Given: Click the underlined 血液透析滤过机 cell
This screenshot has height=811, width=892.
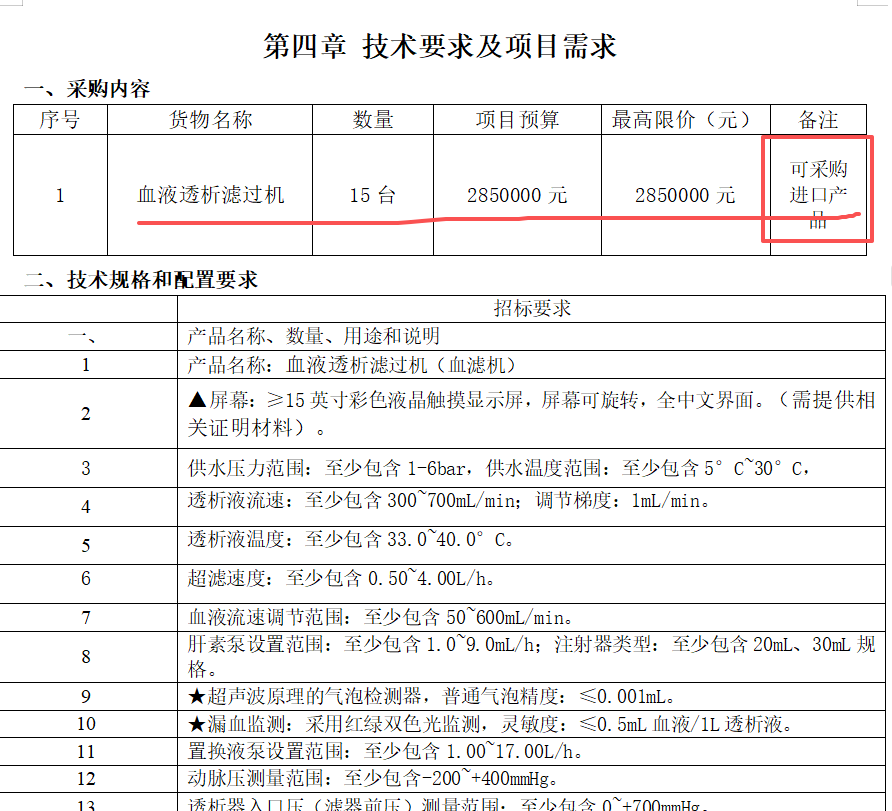Looking at the screenshot, I should click(x=210, y=195).
